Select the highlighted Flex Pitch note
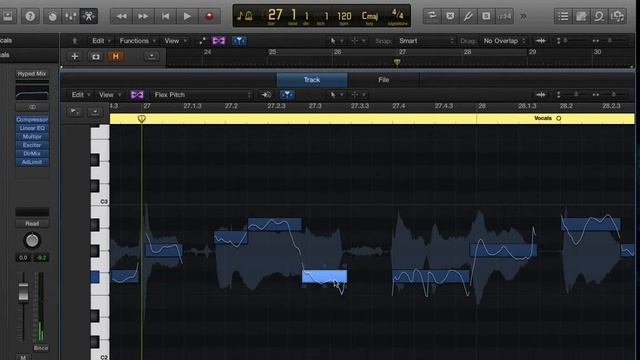Screen dimensions: 640x360 [x=324, y=276]
